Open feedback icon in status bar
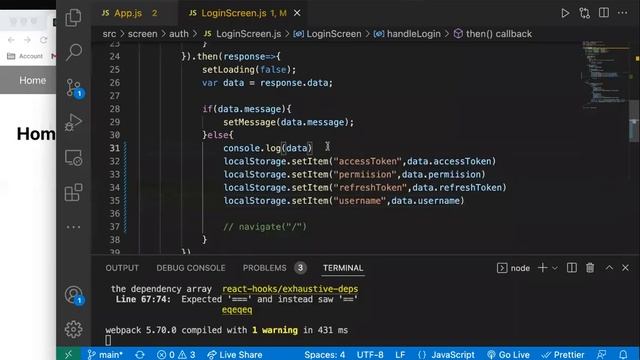 (x=601, y=354)
